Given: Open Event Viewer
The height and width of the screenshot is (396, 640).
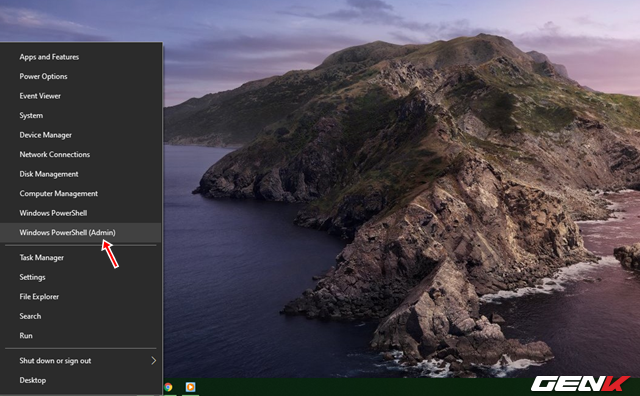Looking at the screenshot, I should point(81,96).
